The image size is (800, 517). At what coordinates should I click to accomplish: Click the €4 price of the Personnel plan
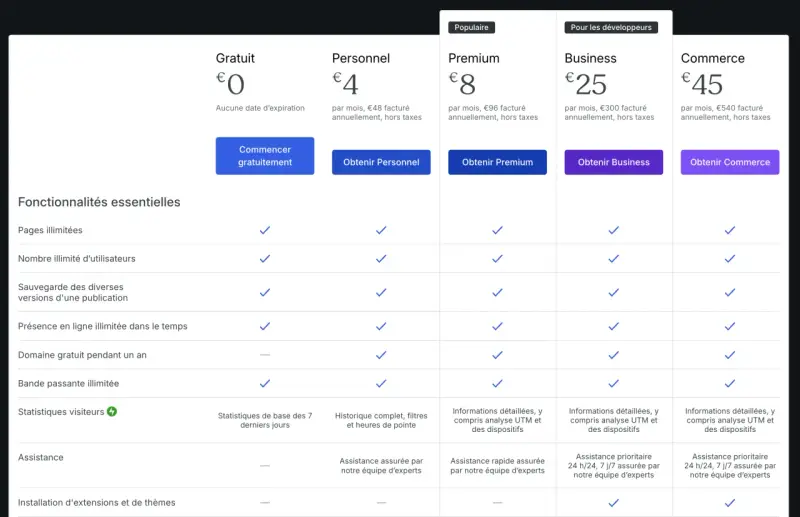[x=345, y=84]
